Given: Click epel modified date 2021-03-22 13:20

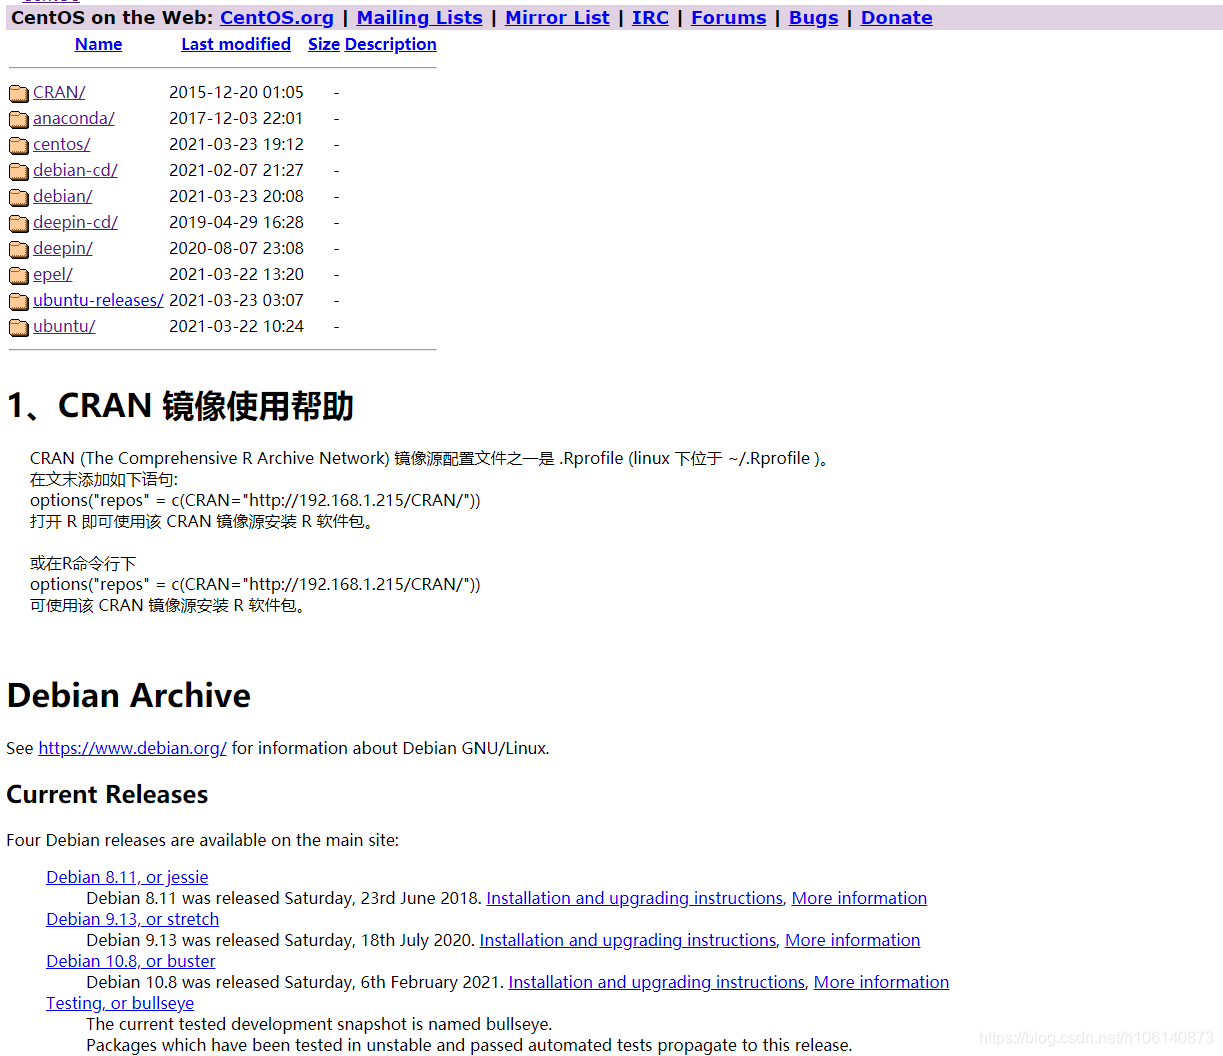Looking at the screenshot, I should [x=236, y=274].
